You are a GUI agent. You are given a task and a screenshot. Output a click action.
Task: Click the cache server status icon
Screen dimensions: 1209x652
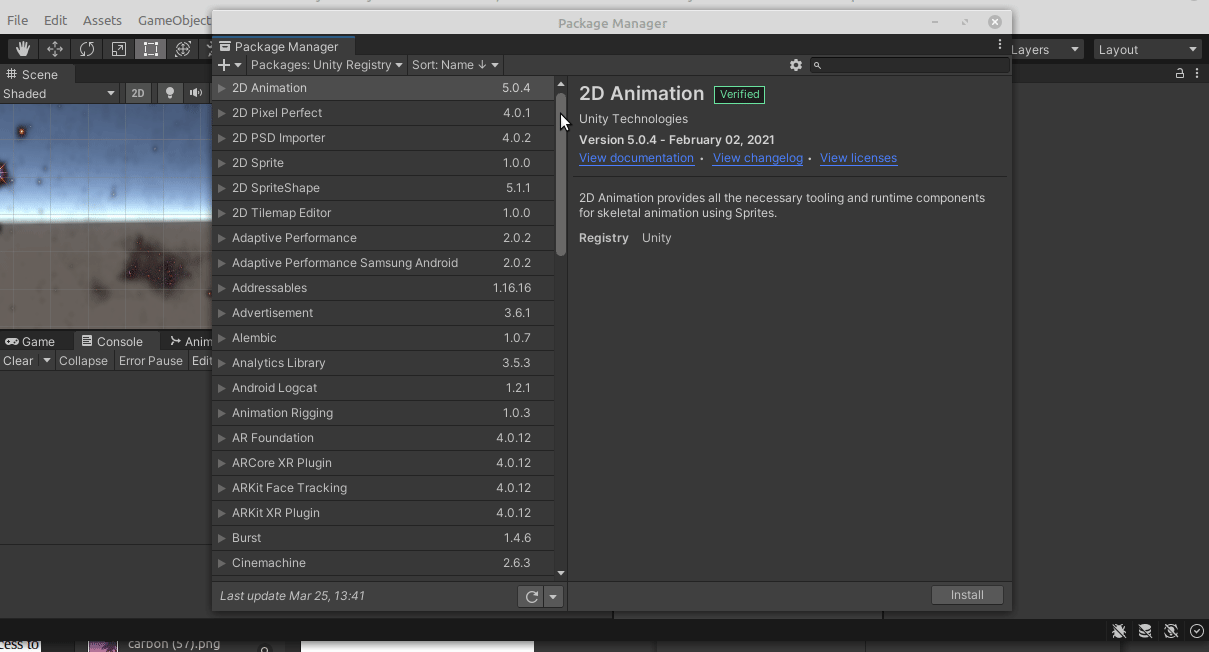click(x=1145, y=631)
